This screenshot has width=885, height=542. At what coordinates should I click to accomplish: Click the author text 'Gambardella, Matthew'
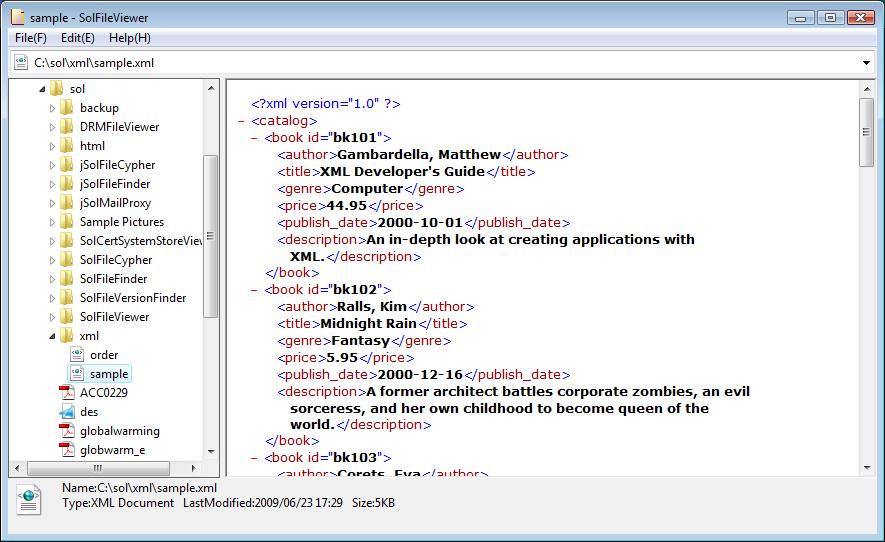coord(419,155)
